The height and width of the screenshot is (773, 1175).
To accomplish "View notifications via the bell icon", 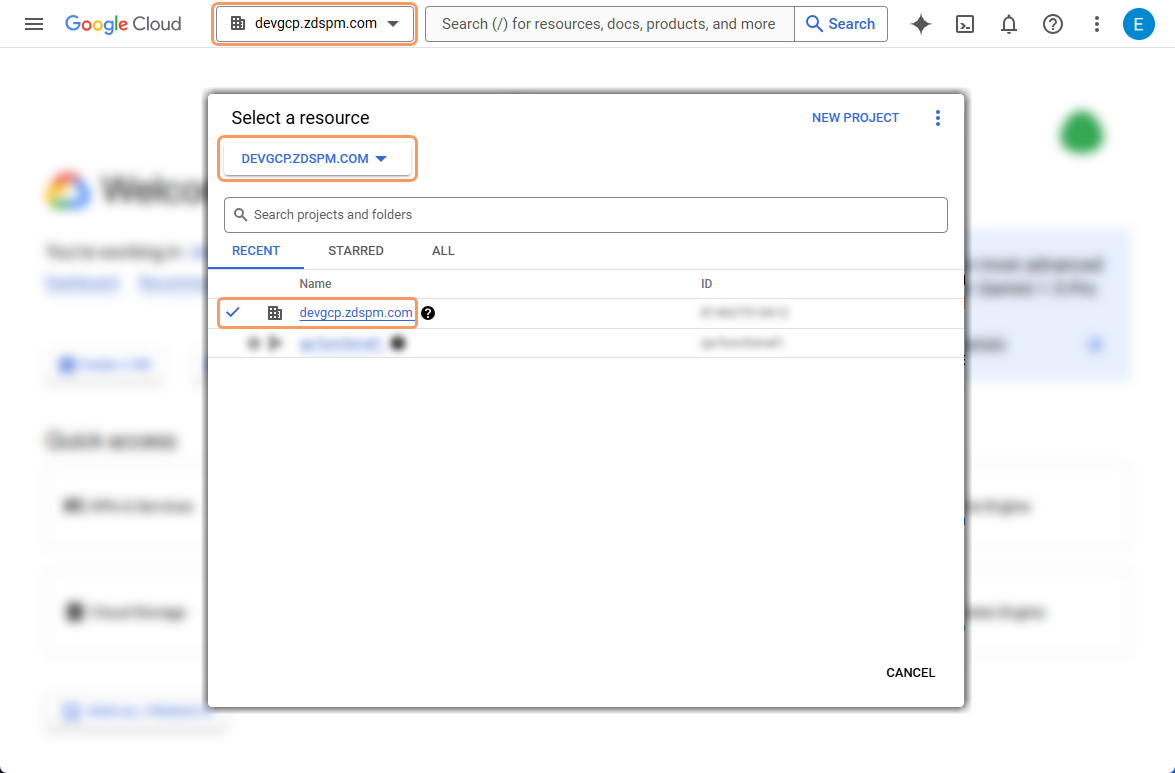I will click(x=1008, y=24).
